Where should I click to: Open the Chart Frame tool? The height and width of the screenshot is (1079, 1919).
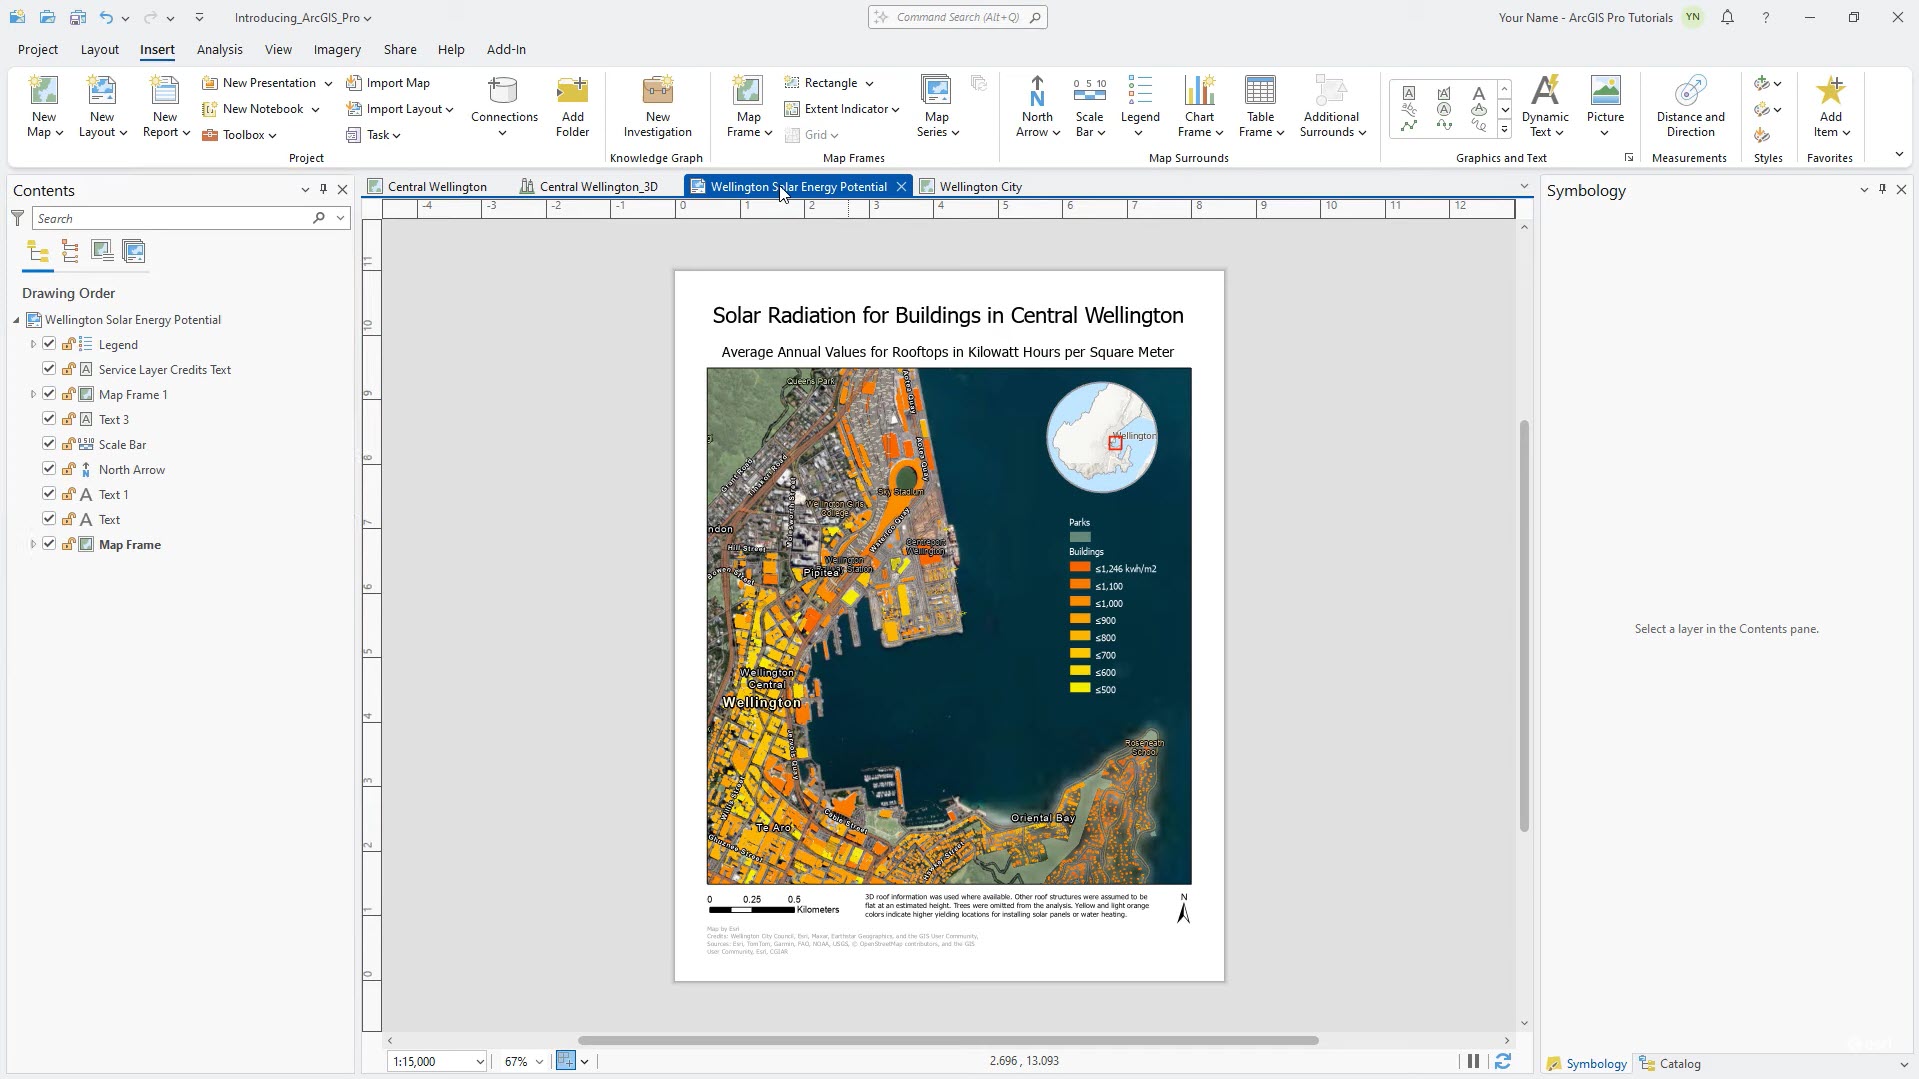pos(1199,92)
